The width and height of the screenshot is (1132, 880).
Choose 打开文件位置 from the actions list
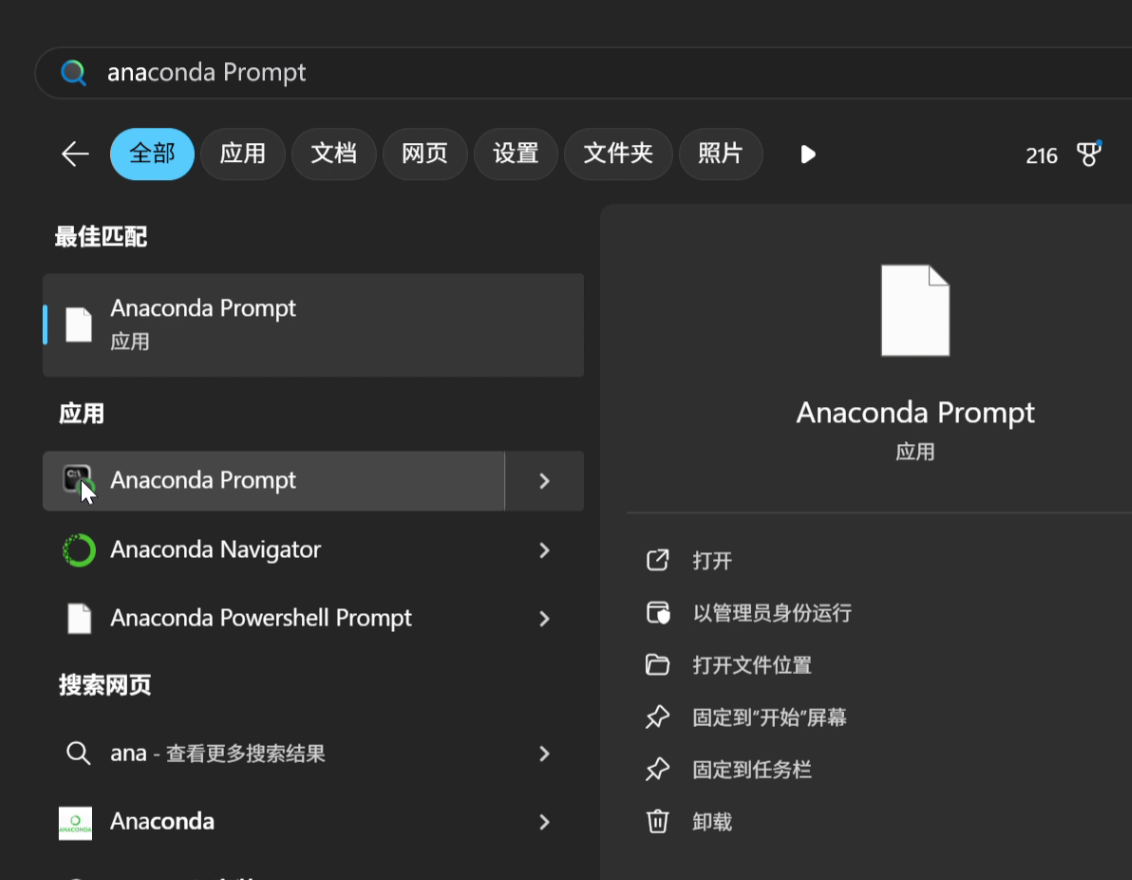[755, 665]
